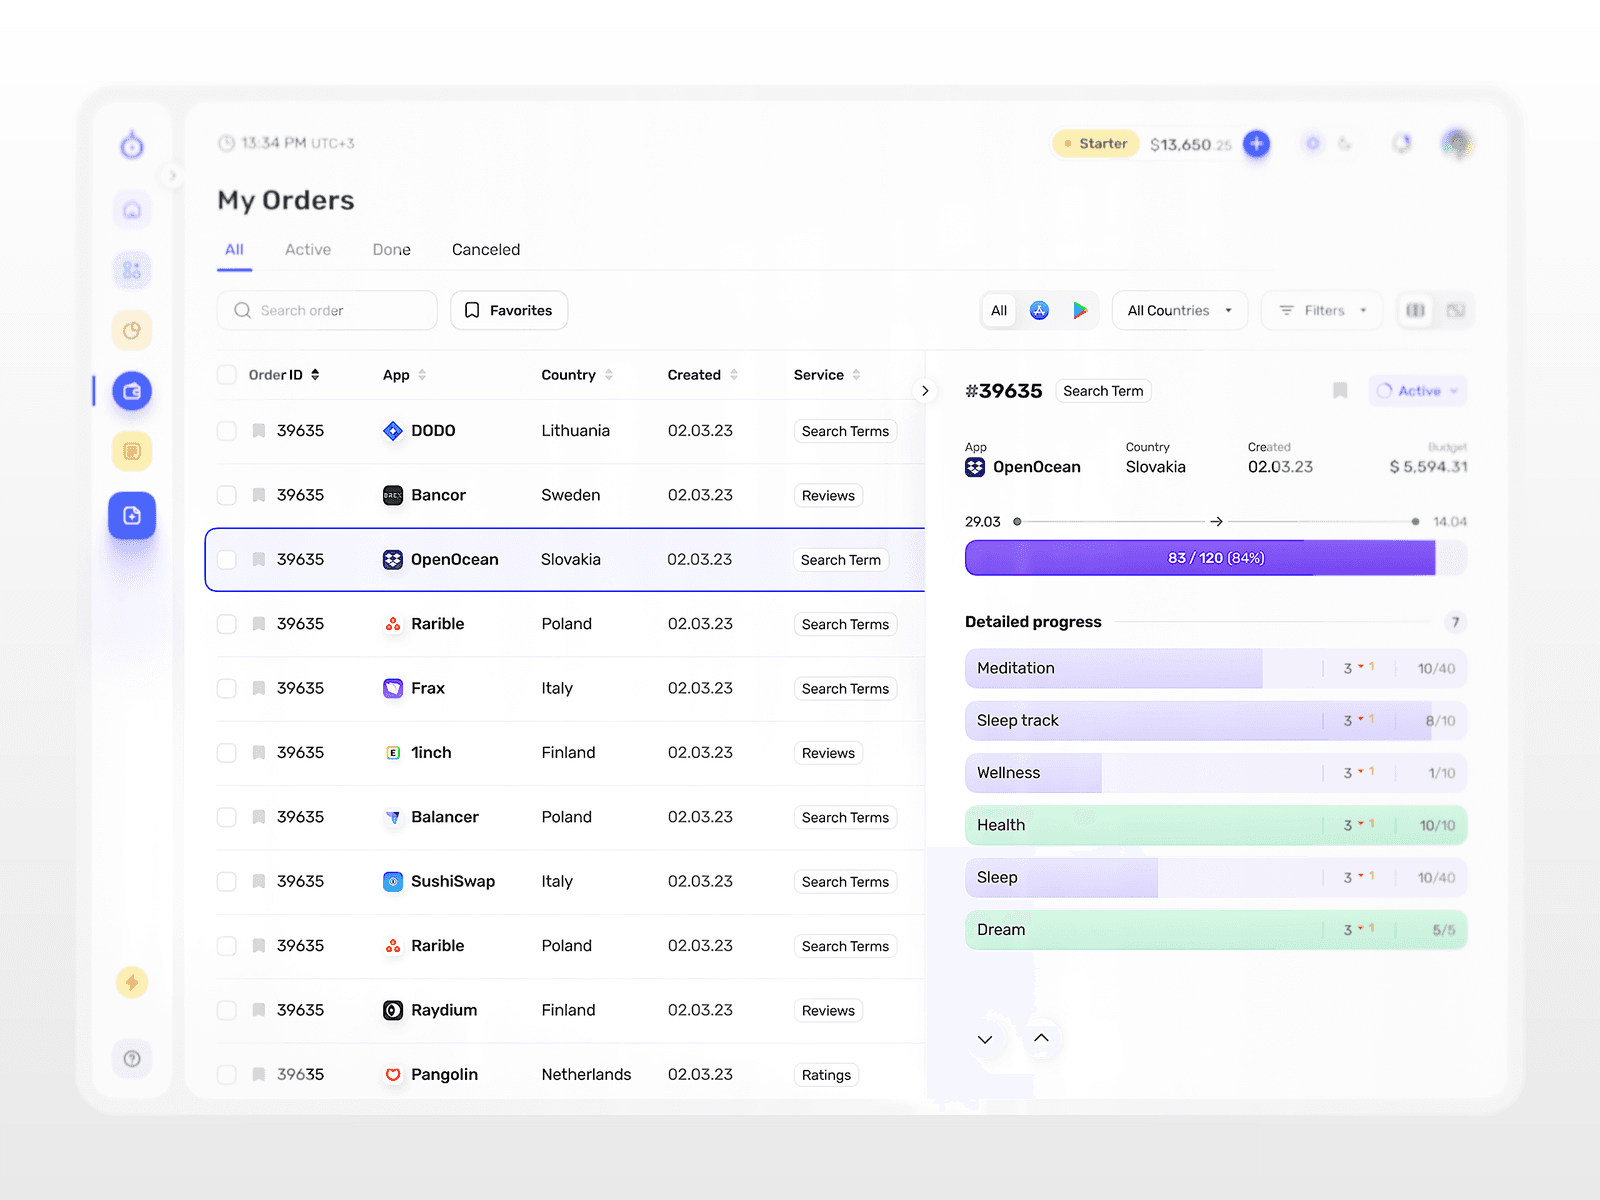The width and height of the screenshot is (1600, 1200).
Task: Click the Favorites button
Action: coord(509,311)
